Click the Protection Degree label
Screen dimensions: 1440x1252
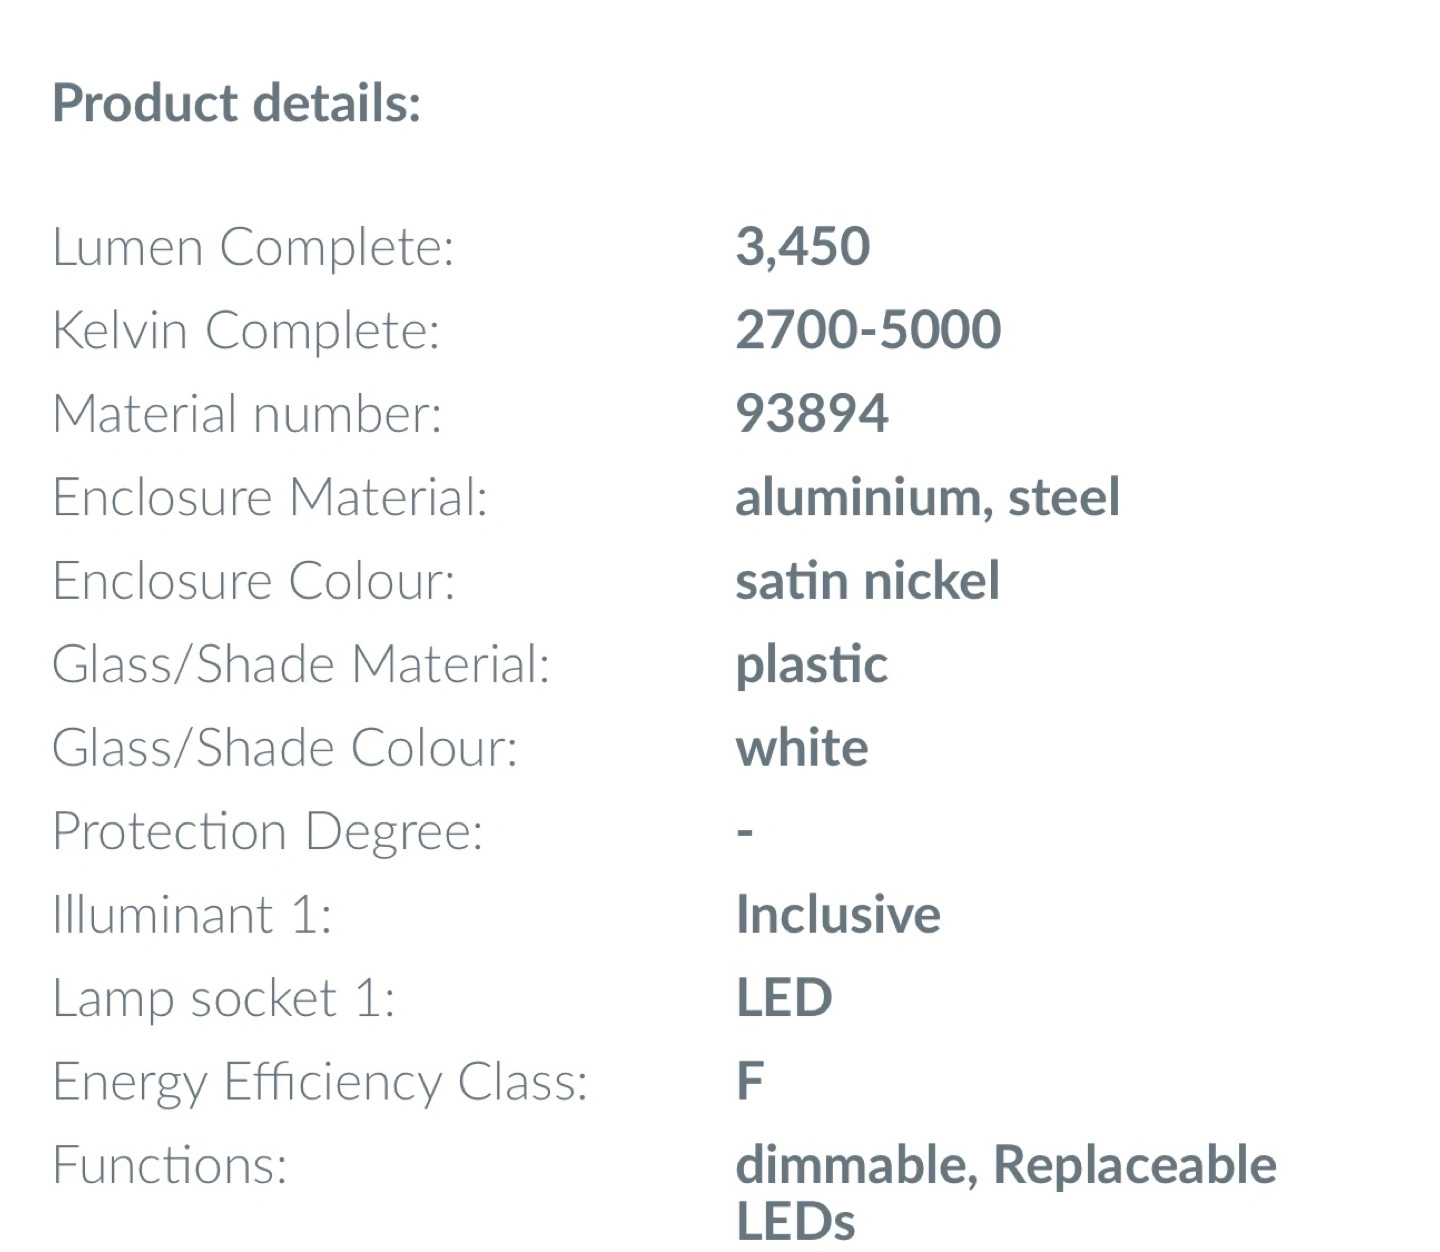[x=268, y=831]
